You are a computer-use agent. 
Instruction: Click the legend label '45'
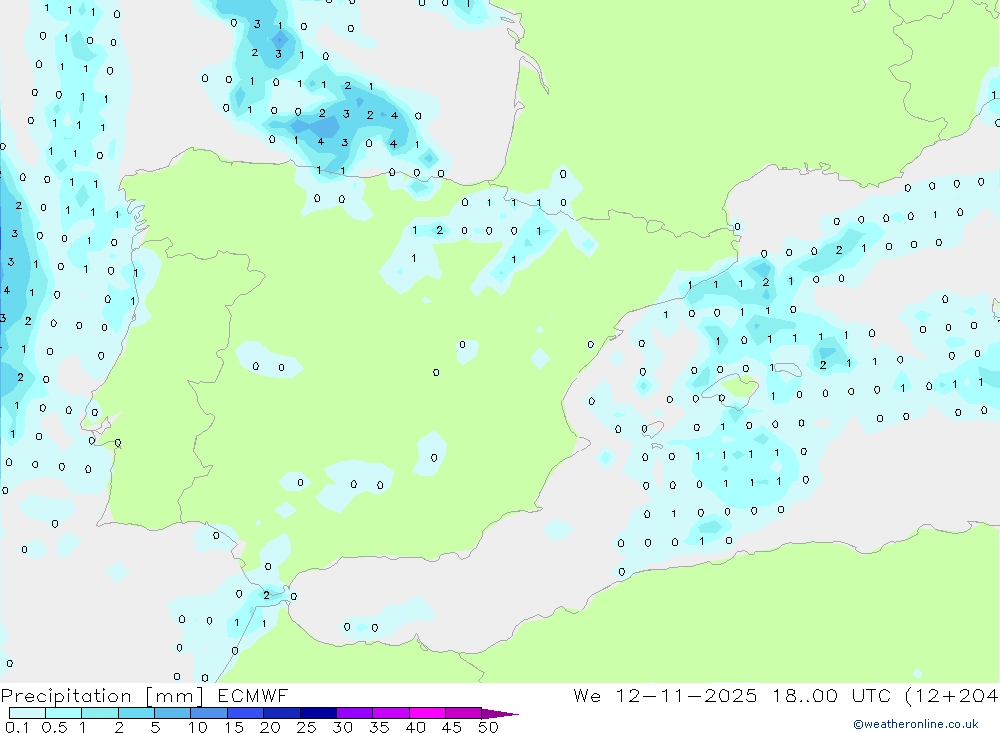452,727
